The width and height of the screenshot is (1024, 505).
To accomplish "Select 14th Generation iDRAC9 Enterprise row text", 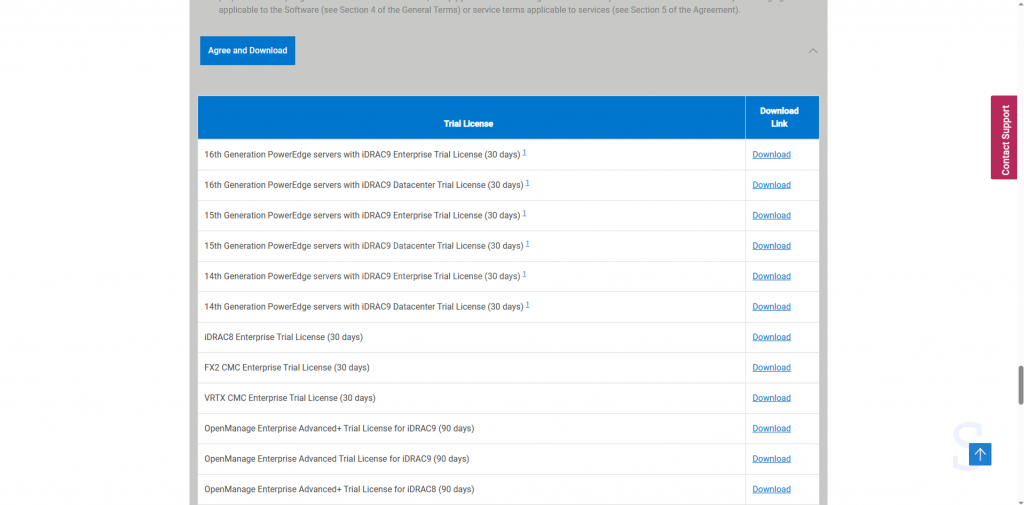I will tap(362, 276).
